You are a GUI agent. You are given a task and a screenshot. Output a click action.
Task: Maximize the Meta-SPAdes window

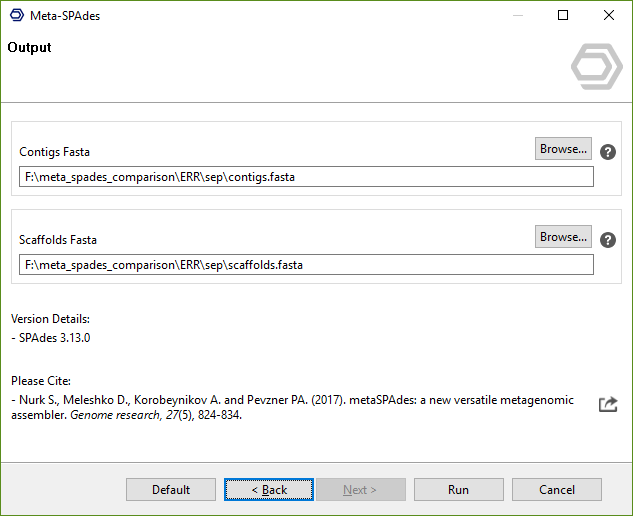pos(563,16)
